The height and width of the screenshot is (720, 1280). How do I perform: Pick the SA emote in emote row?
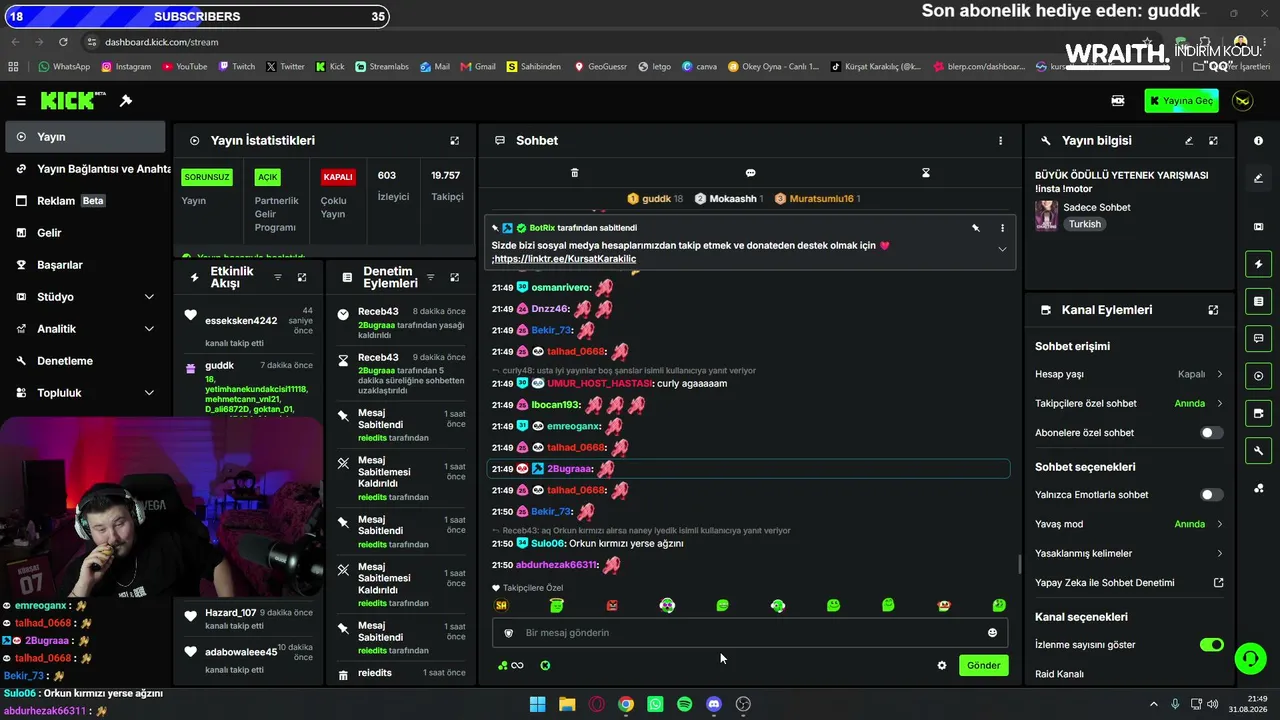501,605
